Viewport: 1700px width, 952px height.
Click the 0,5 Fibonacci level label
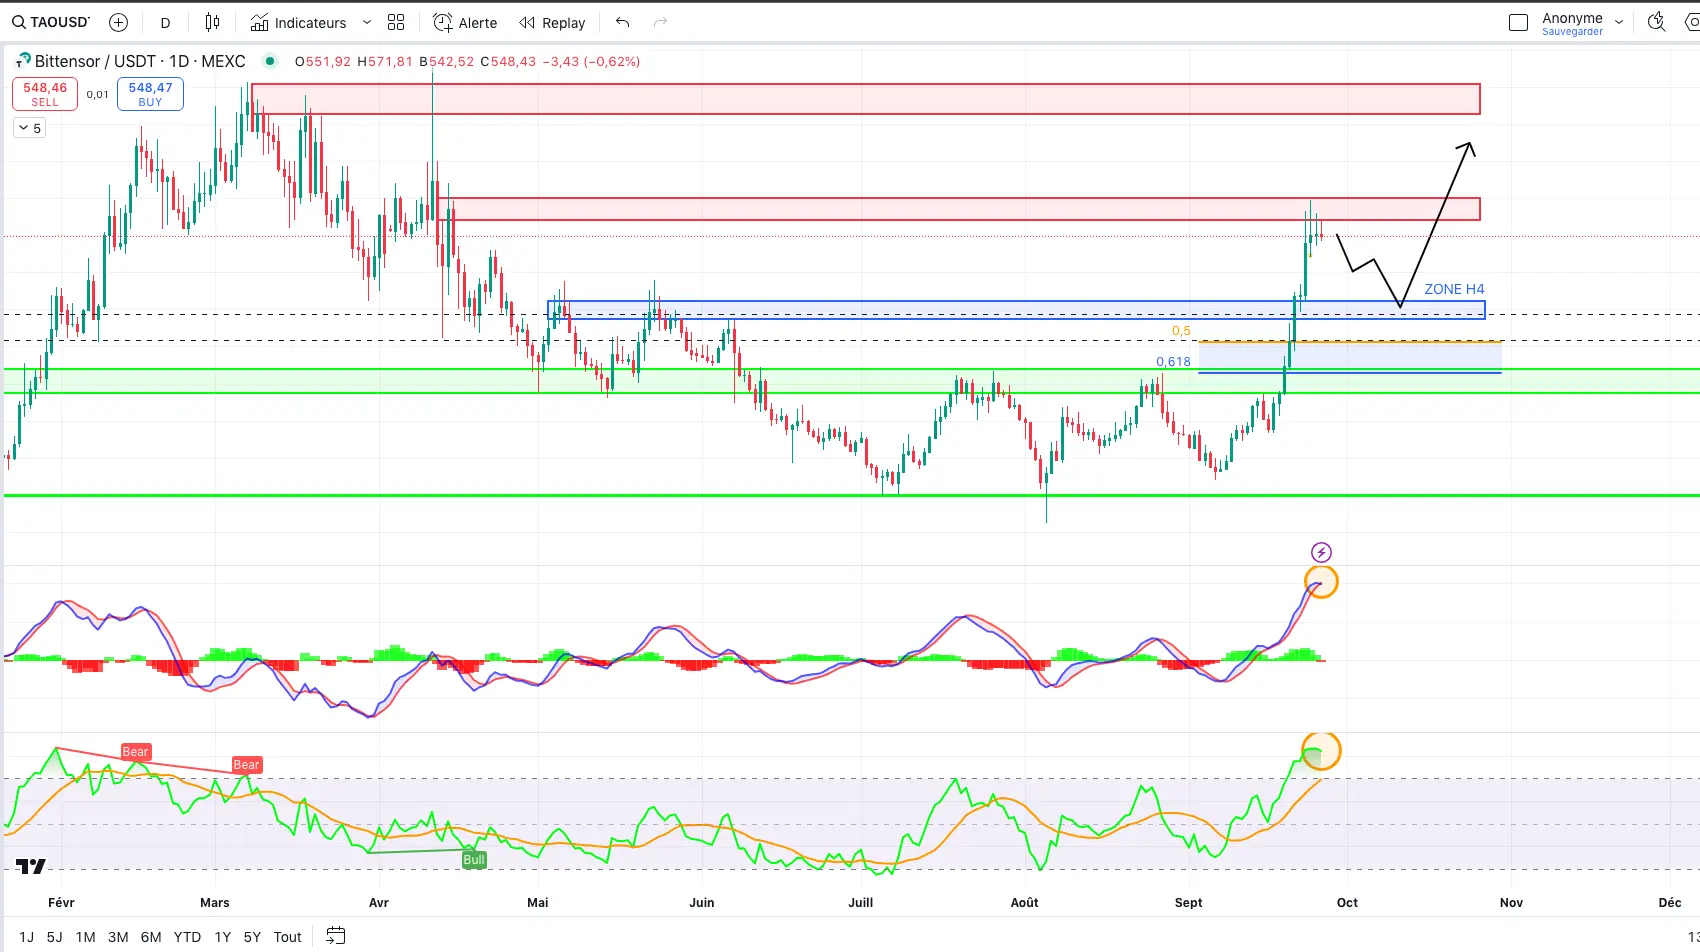1181,331
